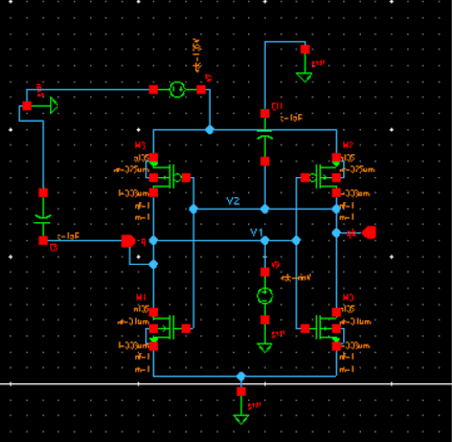452x442 pixels.
Task: Click the gate terminal of transistor M3
Action: [186, 178]
